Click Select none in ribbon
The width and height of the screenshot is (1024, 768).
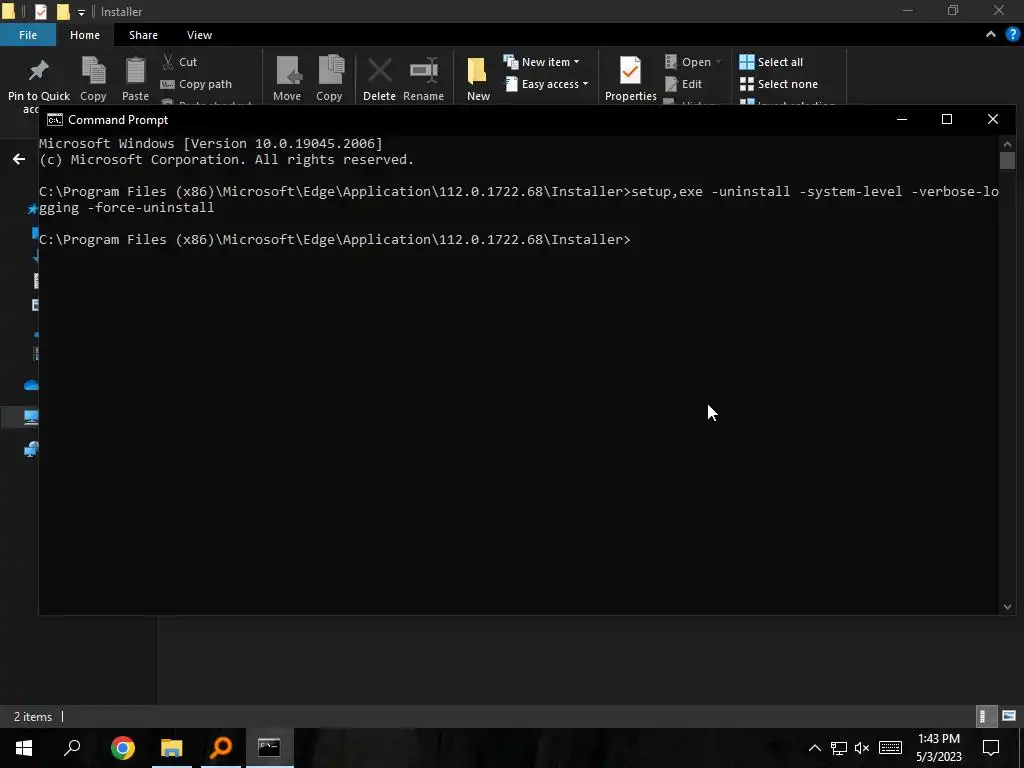tap(778, 84)
